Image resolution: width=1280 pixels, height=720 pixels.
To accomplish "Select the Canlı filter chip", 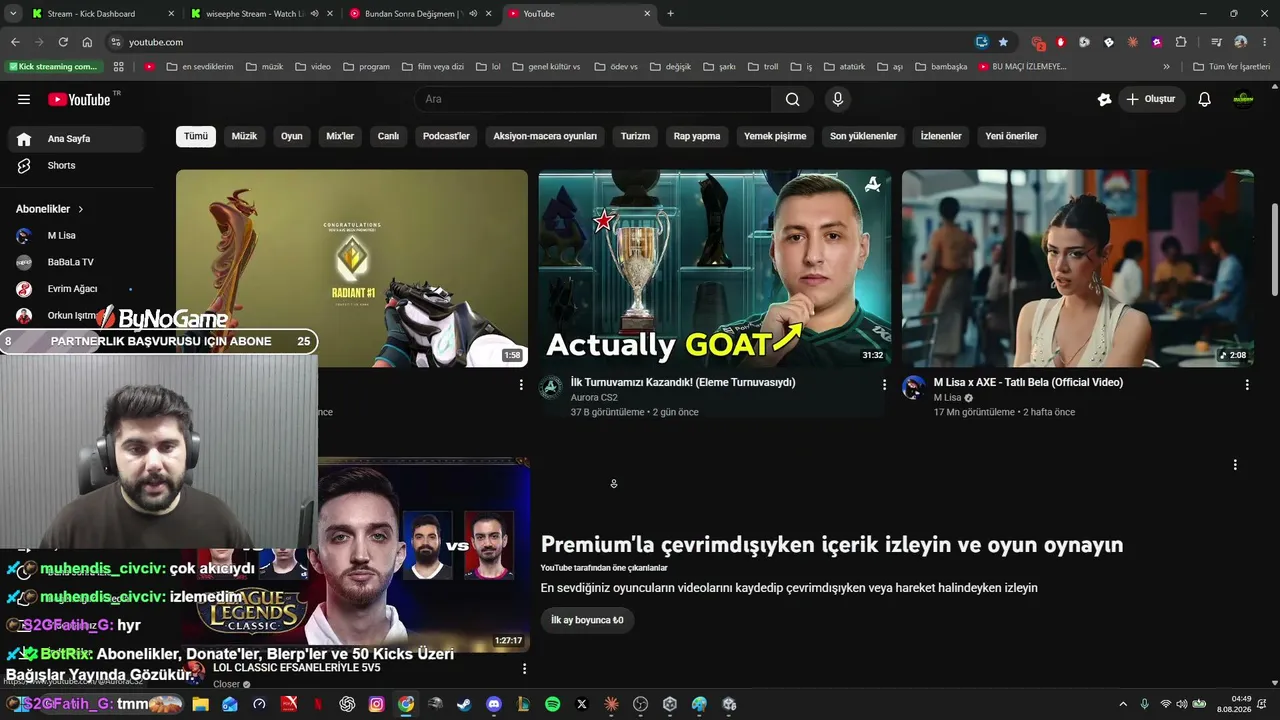I will [388, 136].
